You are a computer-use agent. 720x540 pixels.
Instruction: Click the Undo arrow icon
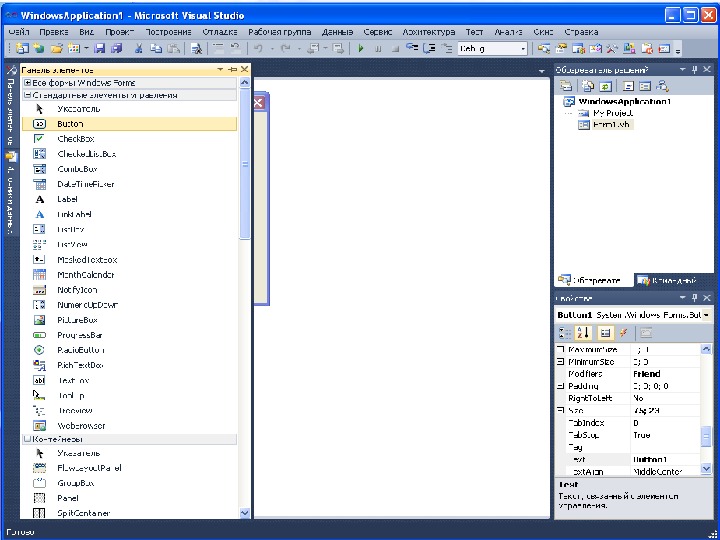[x=258, y=48]
